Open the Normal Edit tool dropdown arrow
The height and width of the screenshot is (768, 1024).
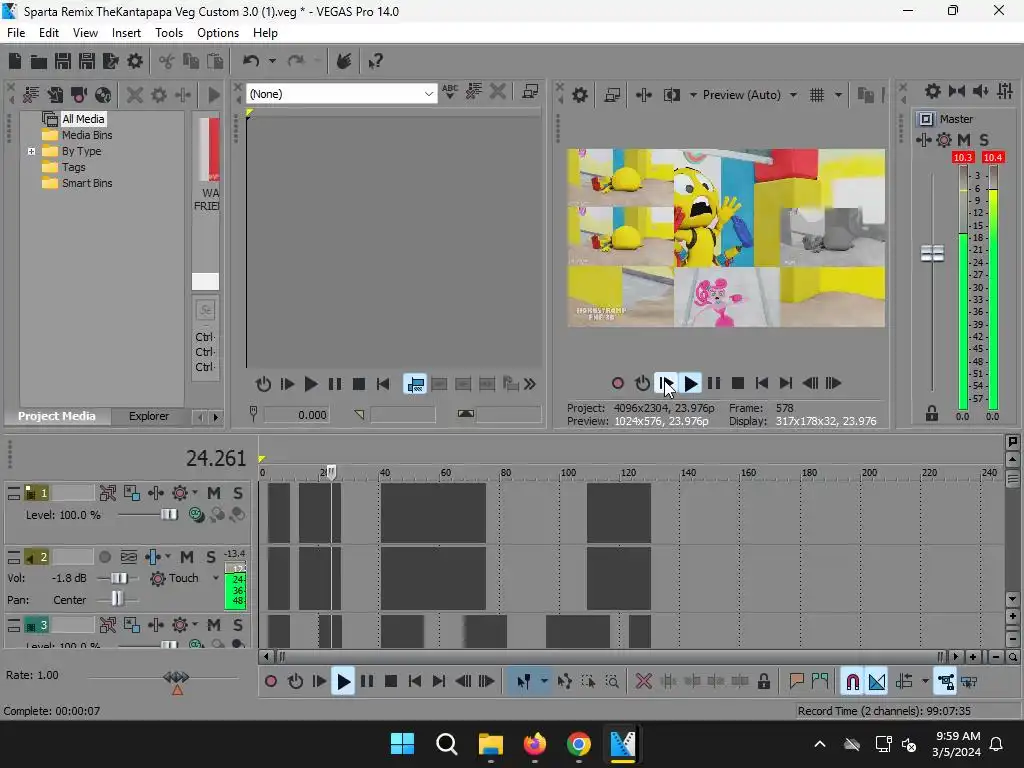pos(544,682)
